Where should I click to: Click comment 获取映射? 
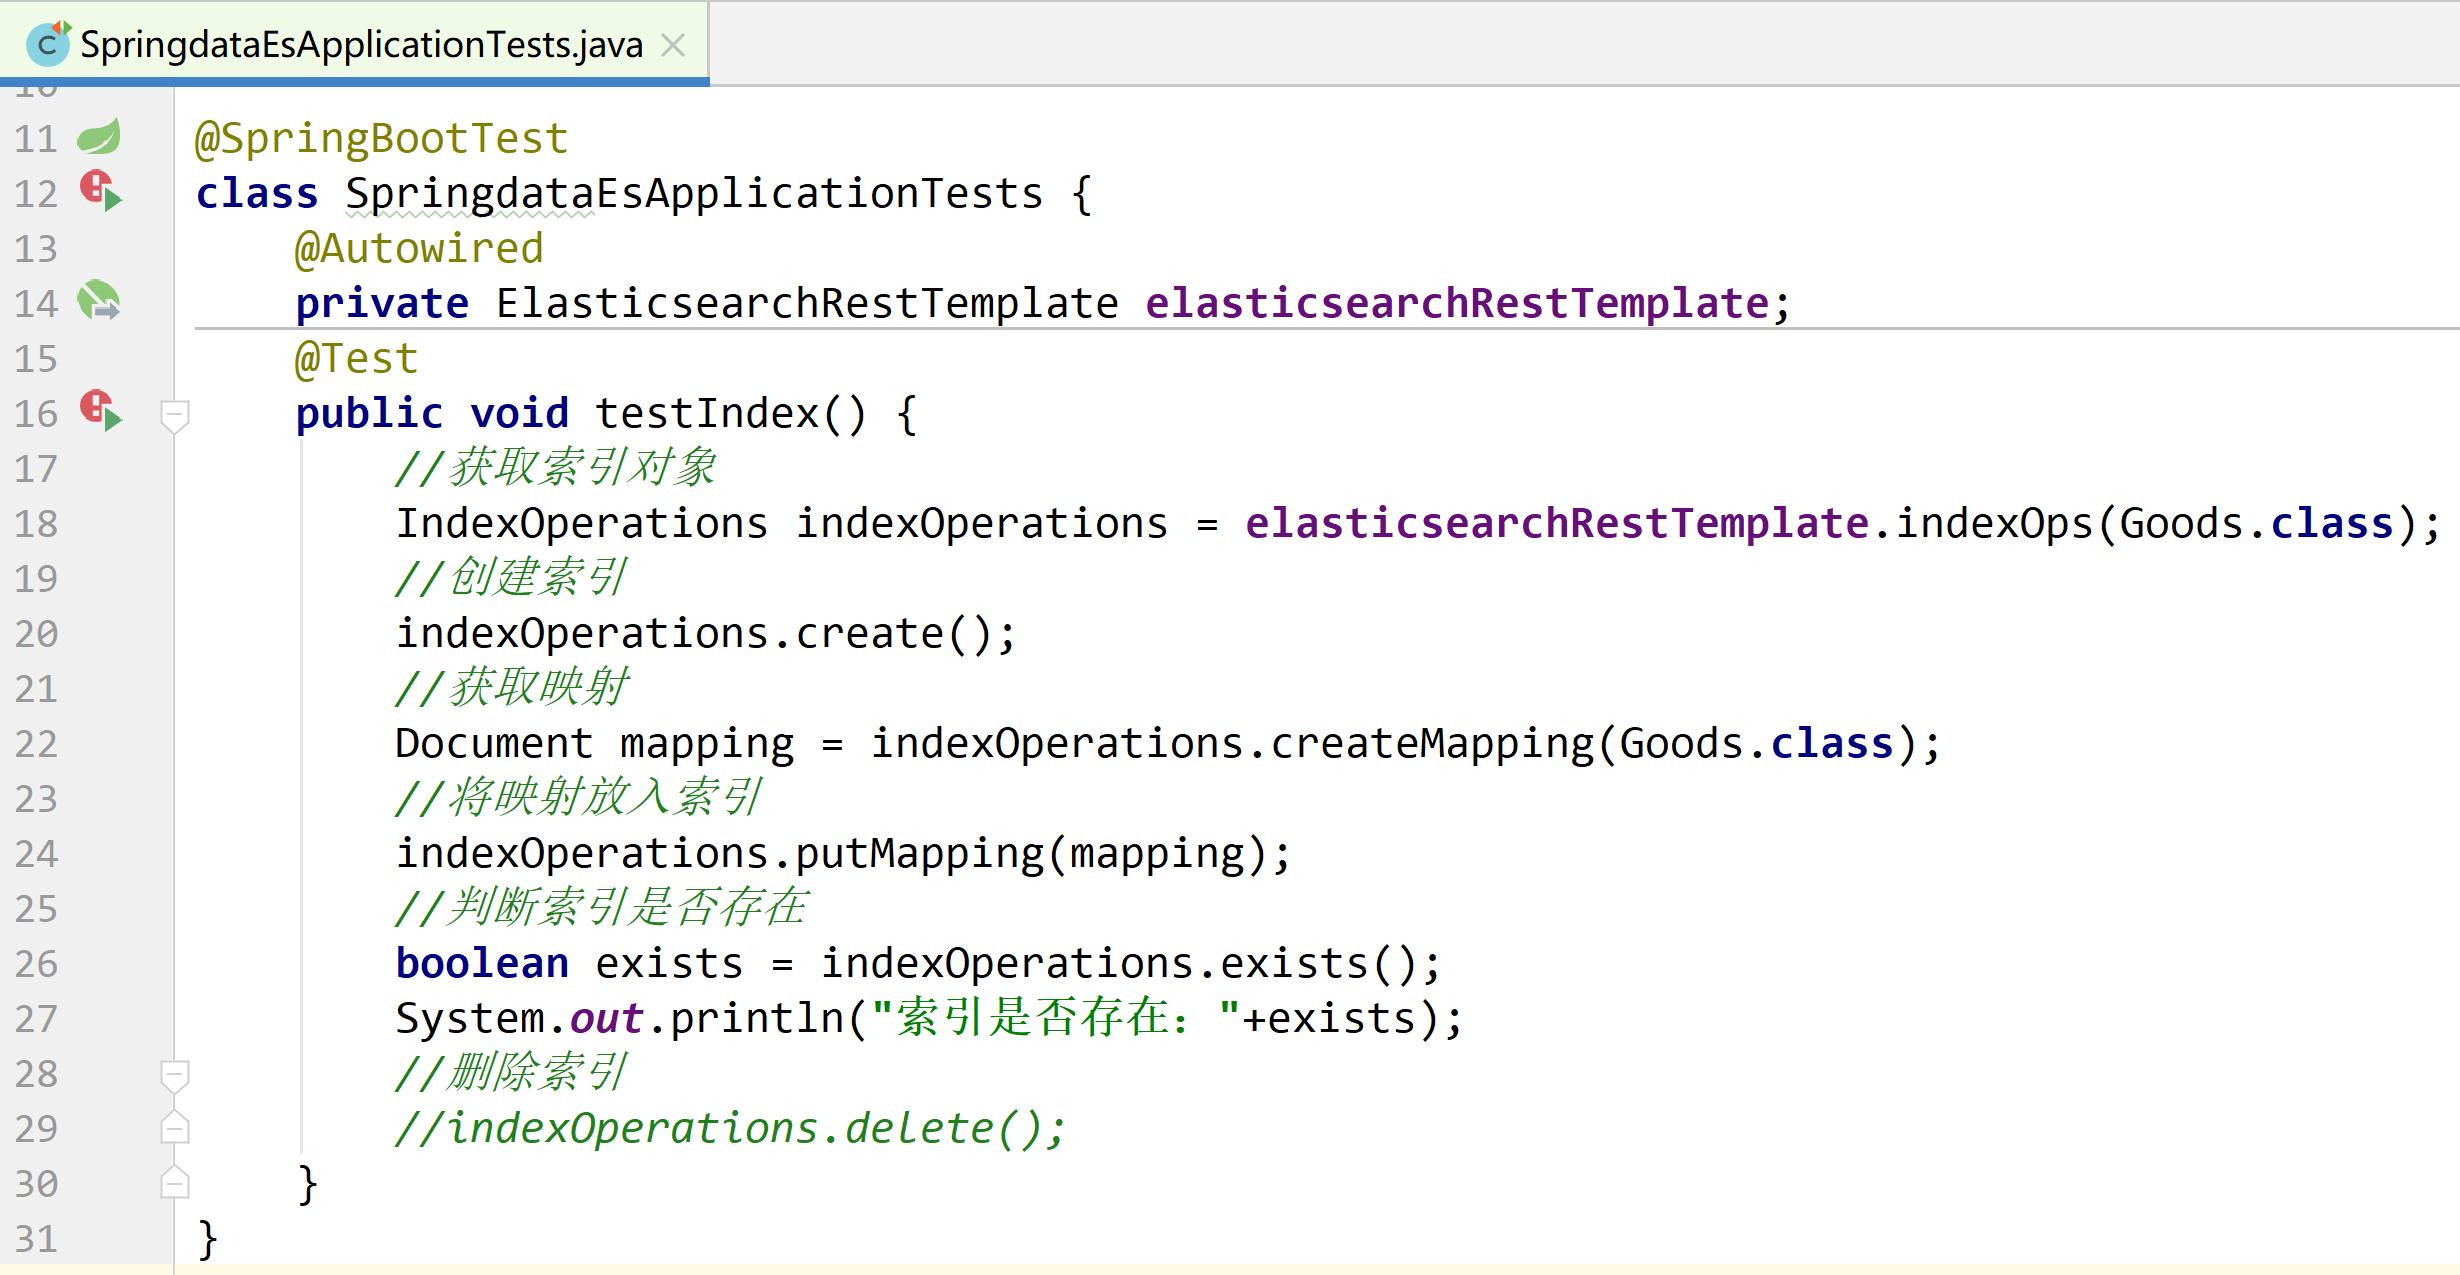pyautogui.click(x=511, y=687)
